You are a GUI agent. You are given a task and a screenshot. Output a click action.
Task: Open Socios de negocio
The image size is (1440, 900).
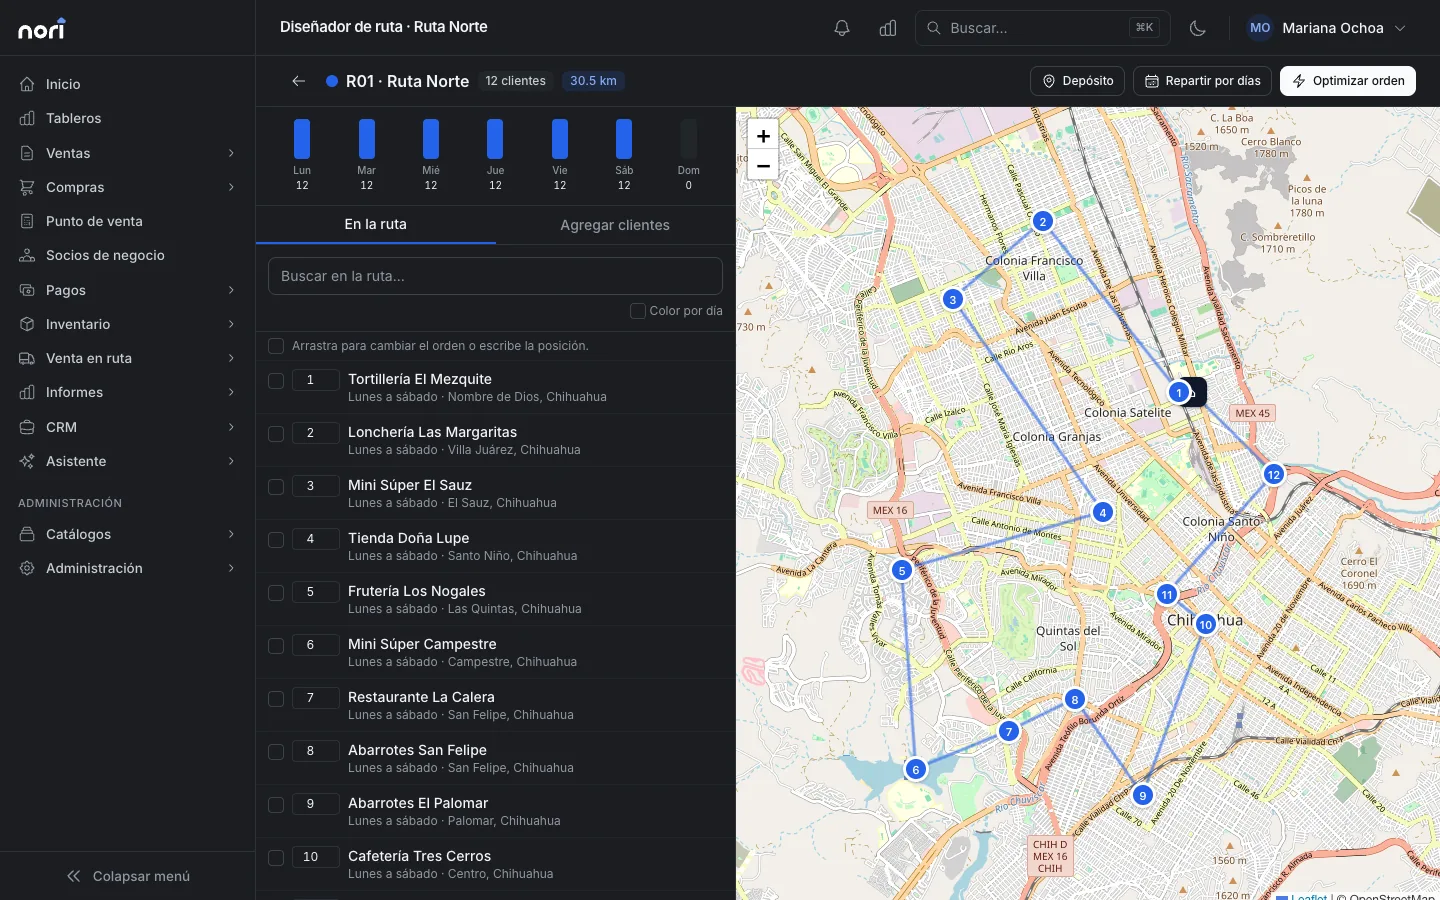pyautogui.click(x=128, y=255)
